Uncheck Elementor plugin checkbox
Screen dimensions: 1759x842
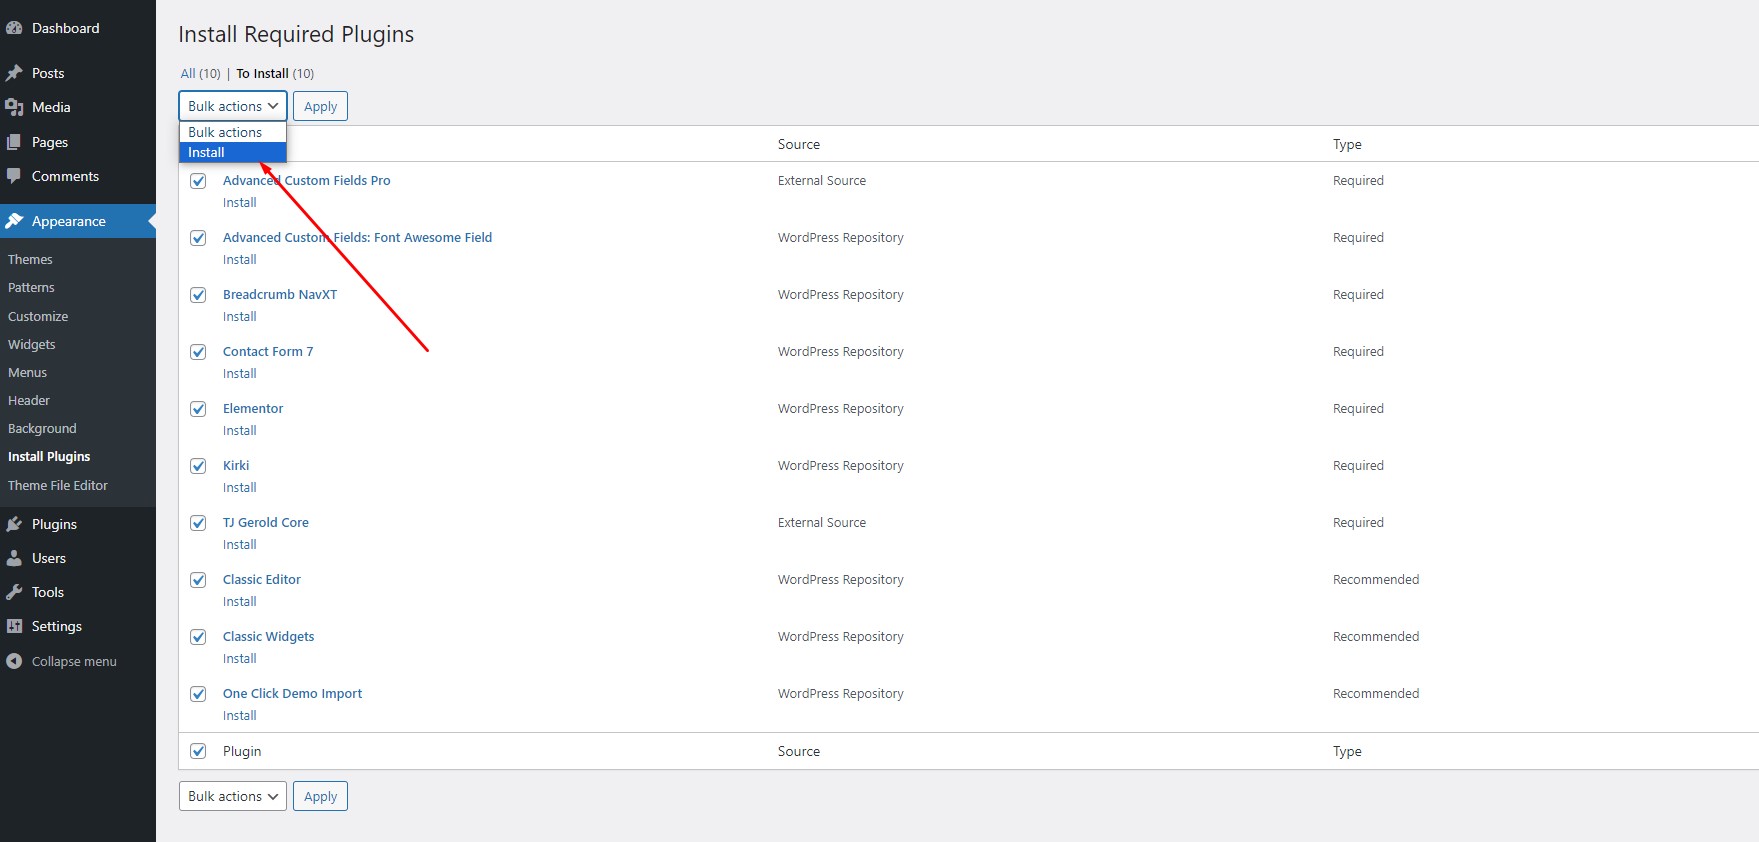click(198, 409)
